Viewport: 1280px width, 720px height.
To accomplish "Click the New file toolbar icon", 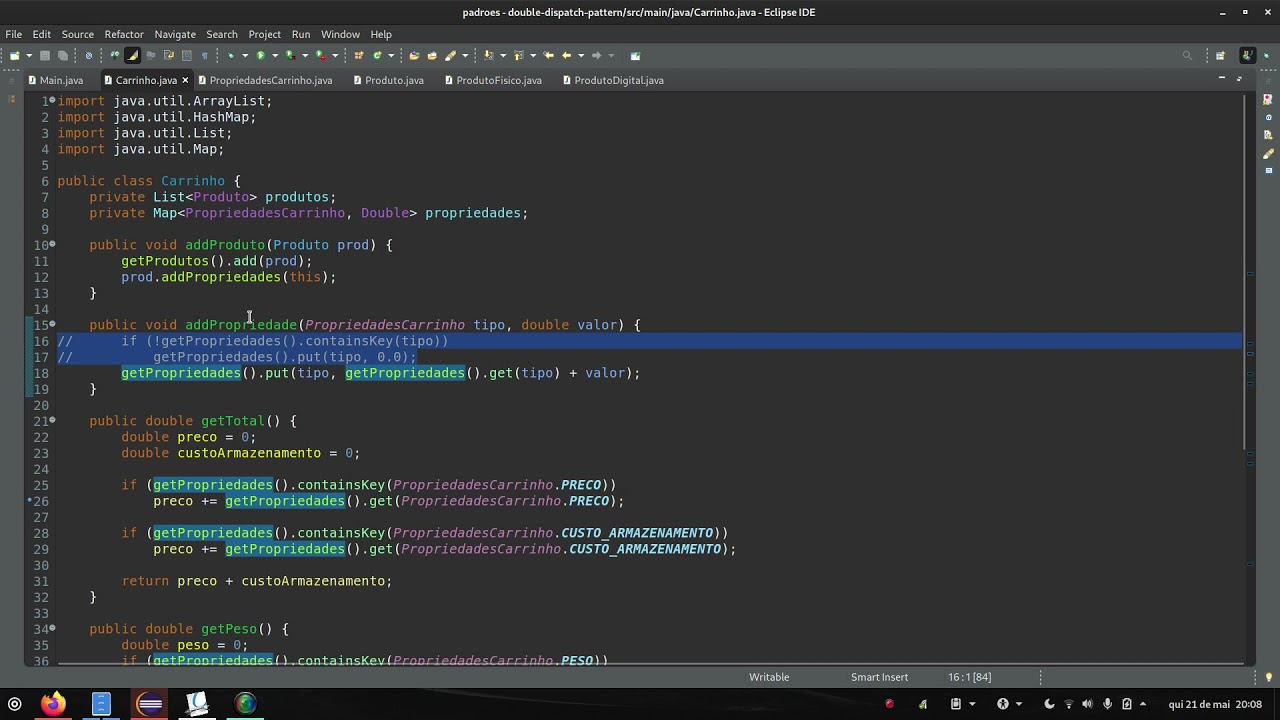I will pos(14,56).
